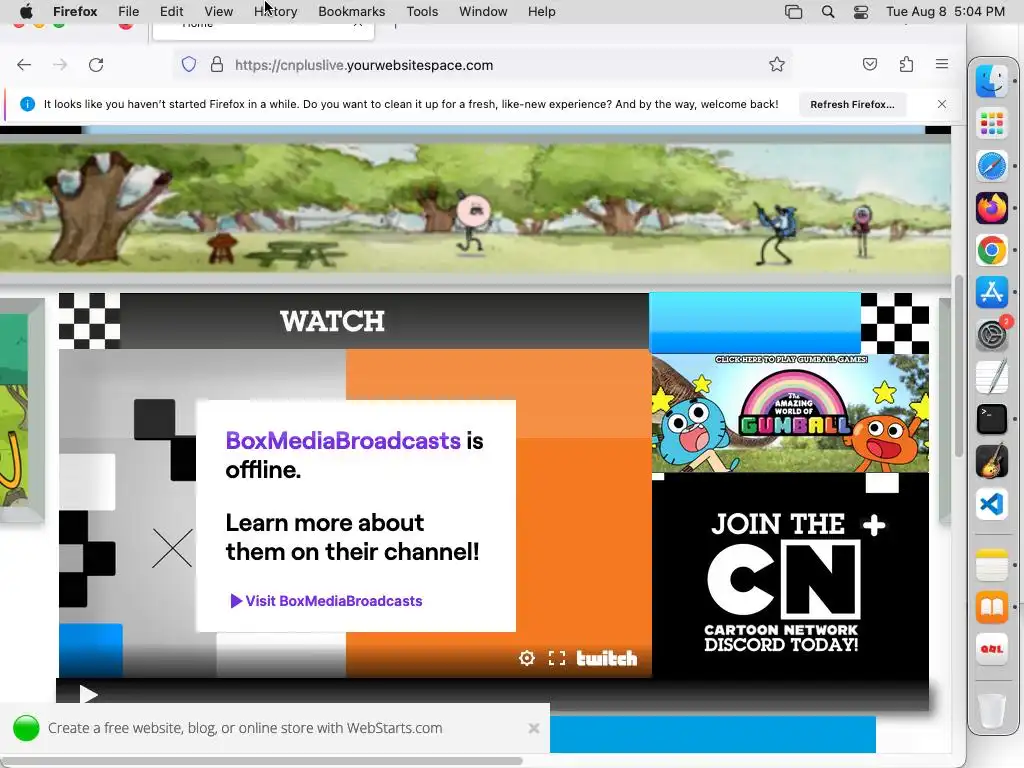Toggle Twitch player fullscreen
1024x768 pixels.
click(x=556, y=658)
